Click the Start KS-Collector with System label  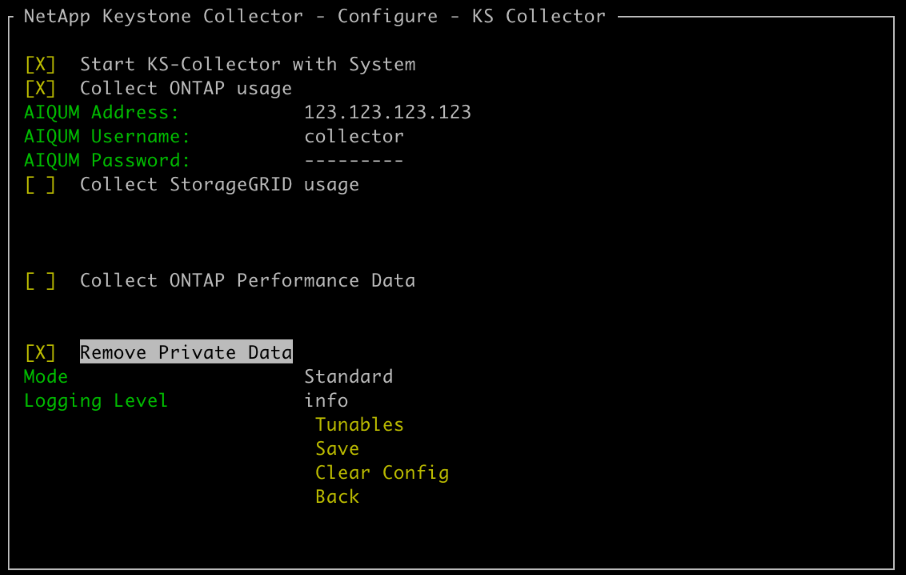pyautogui.click(x=247, y=65)
